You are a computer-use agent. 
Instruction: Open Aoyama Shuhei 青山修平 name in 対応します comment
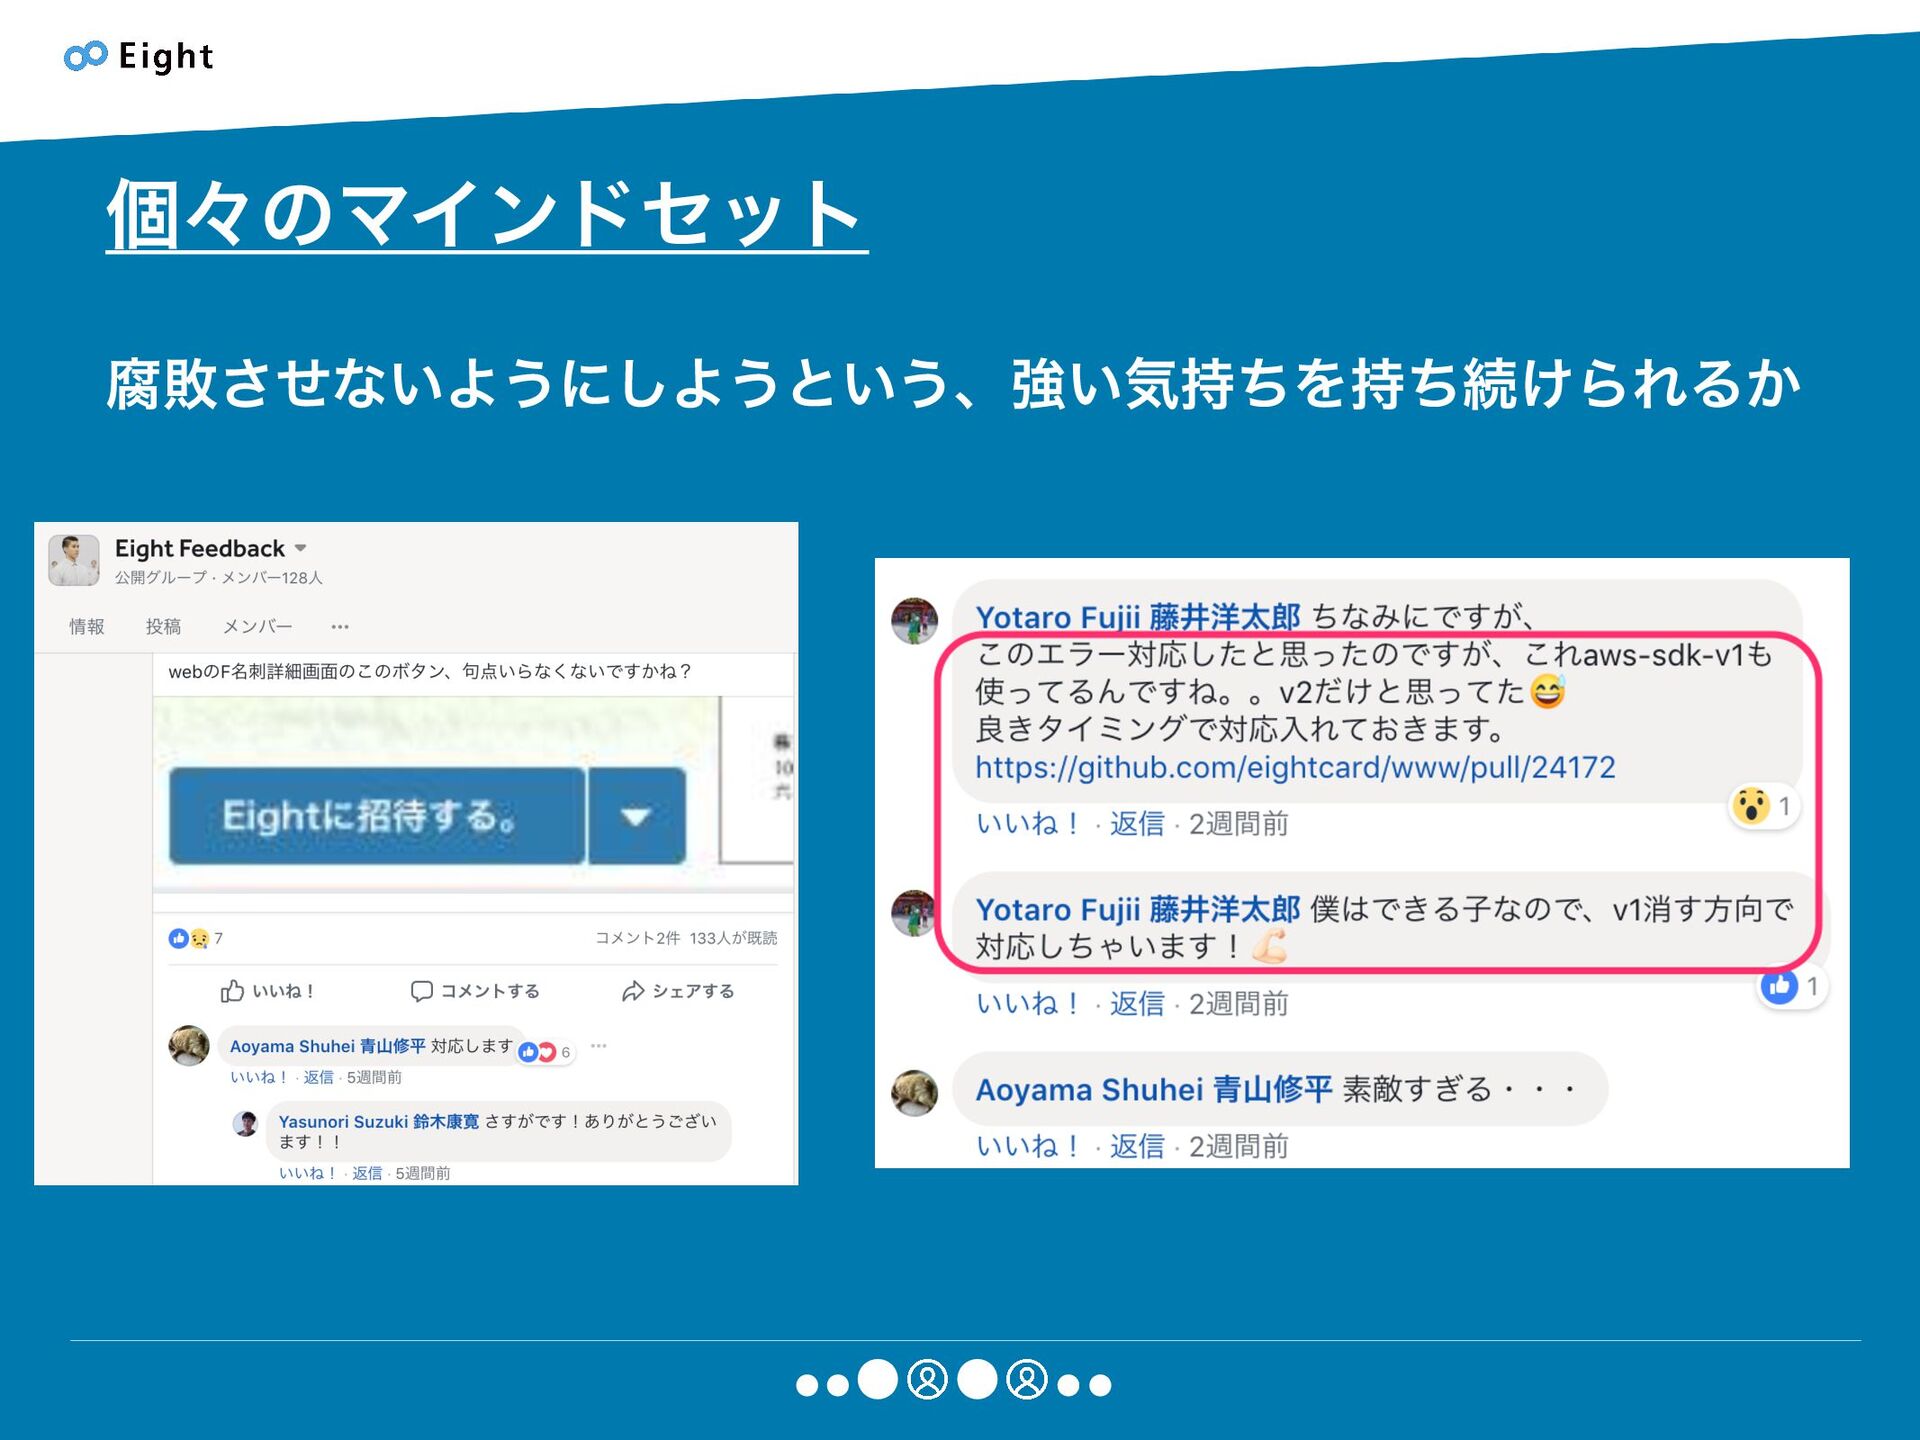pyautogui.click(x=328, y=1046)
